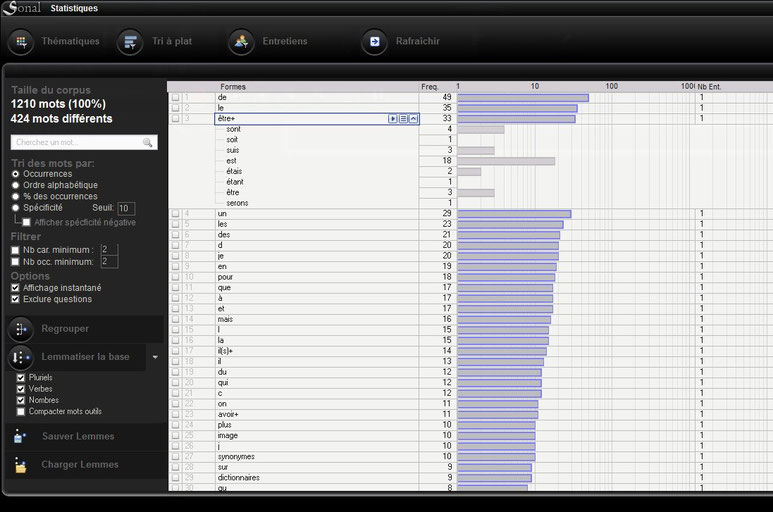773x512 pixels.
Task: Click Lemmatiser la base button label
Action: 85,357
